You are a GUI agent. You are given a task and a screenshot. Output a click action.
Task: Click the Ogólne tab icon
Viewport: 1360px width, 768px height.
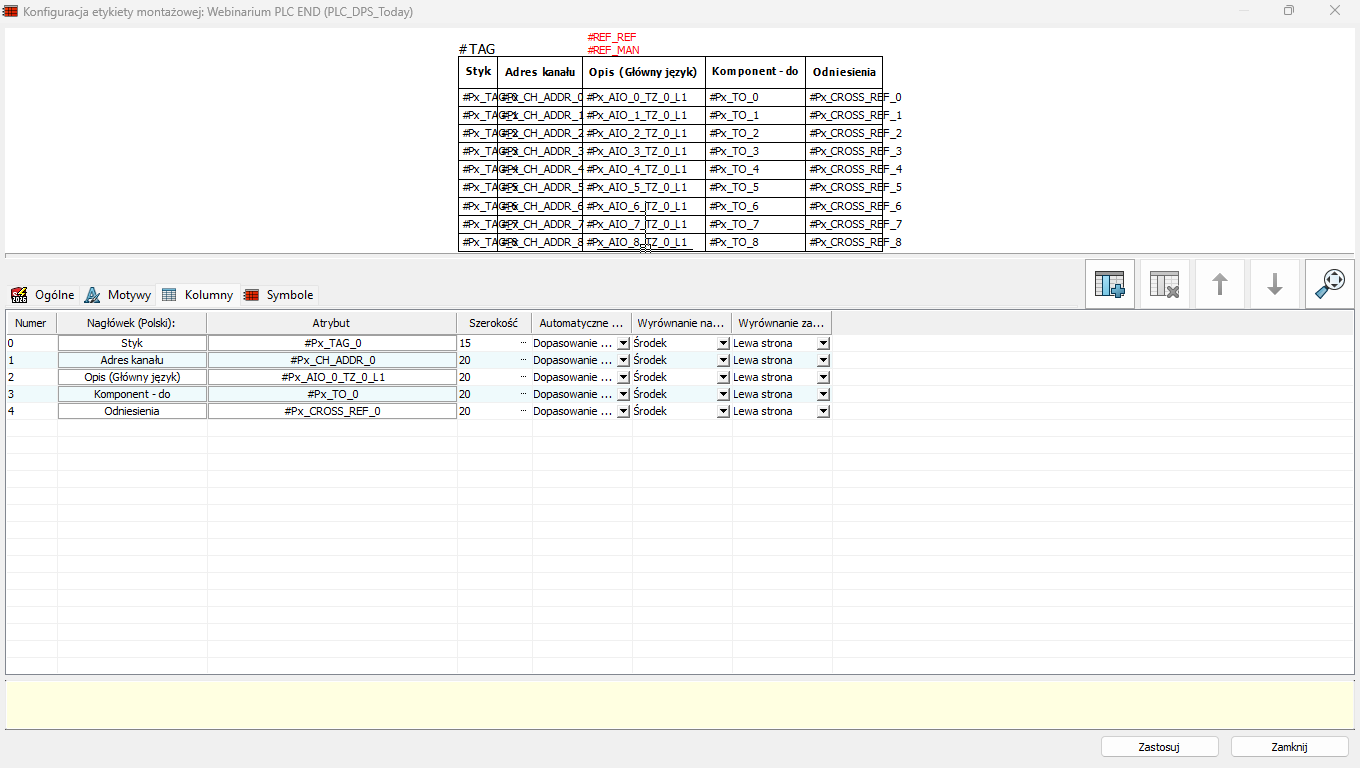click(x=19, y=295)
